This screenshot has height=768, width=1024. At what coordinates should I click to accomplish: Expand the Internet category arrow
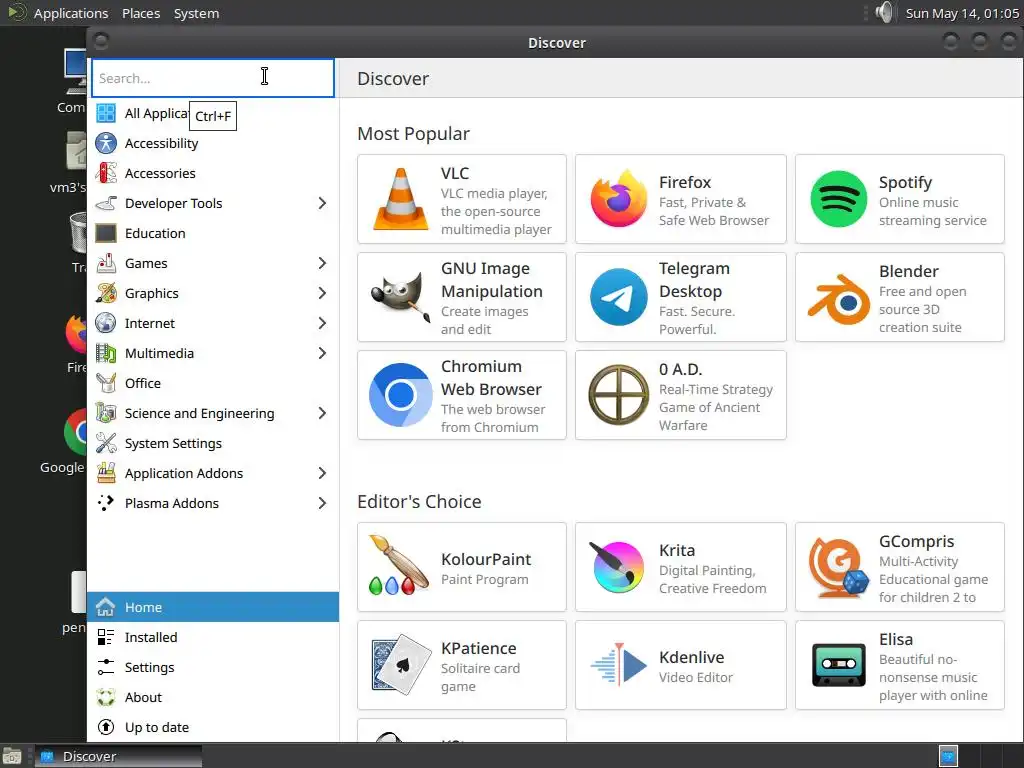coord(322,323)
